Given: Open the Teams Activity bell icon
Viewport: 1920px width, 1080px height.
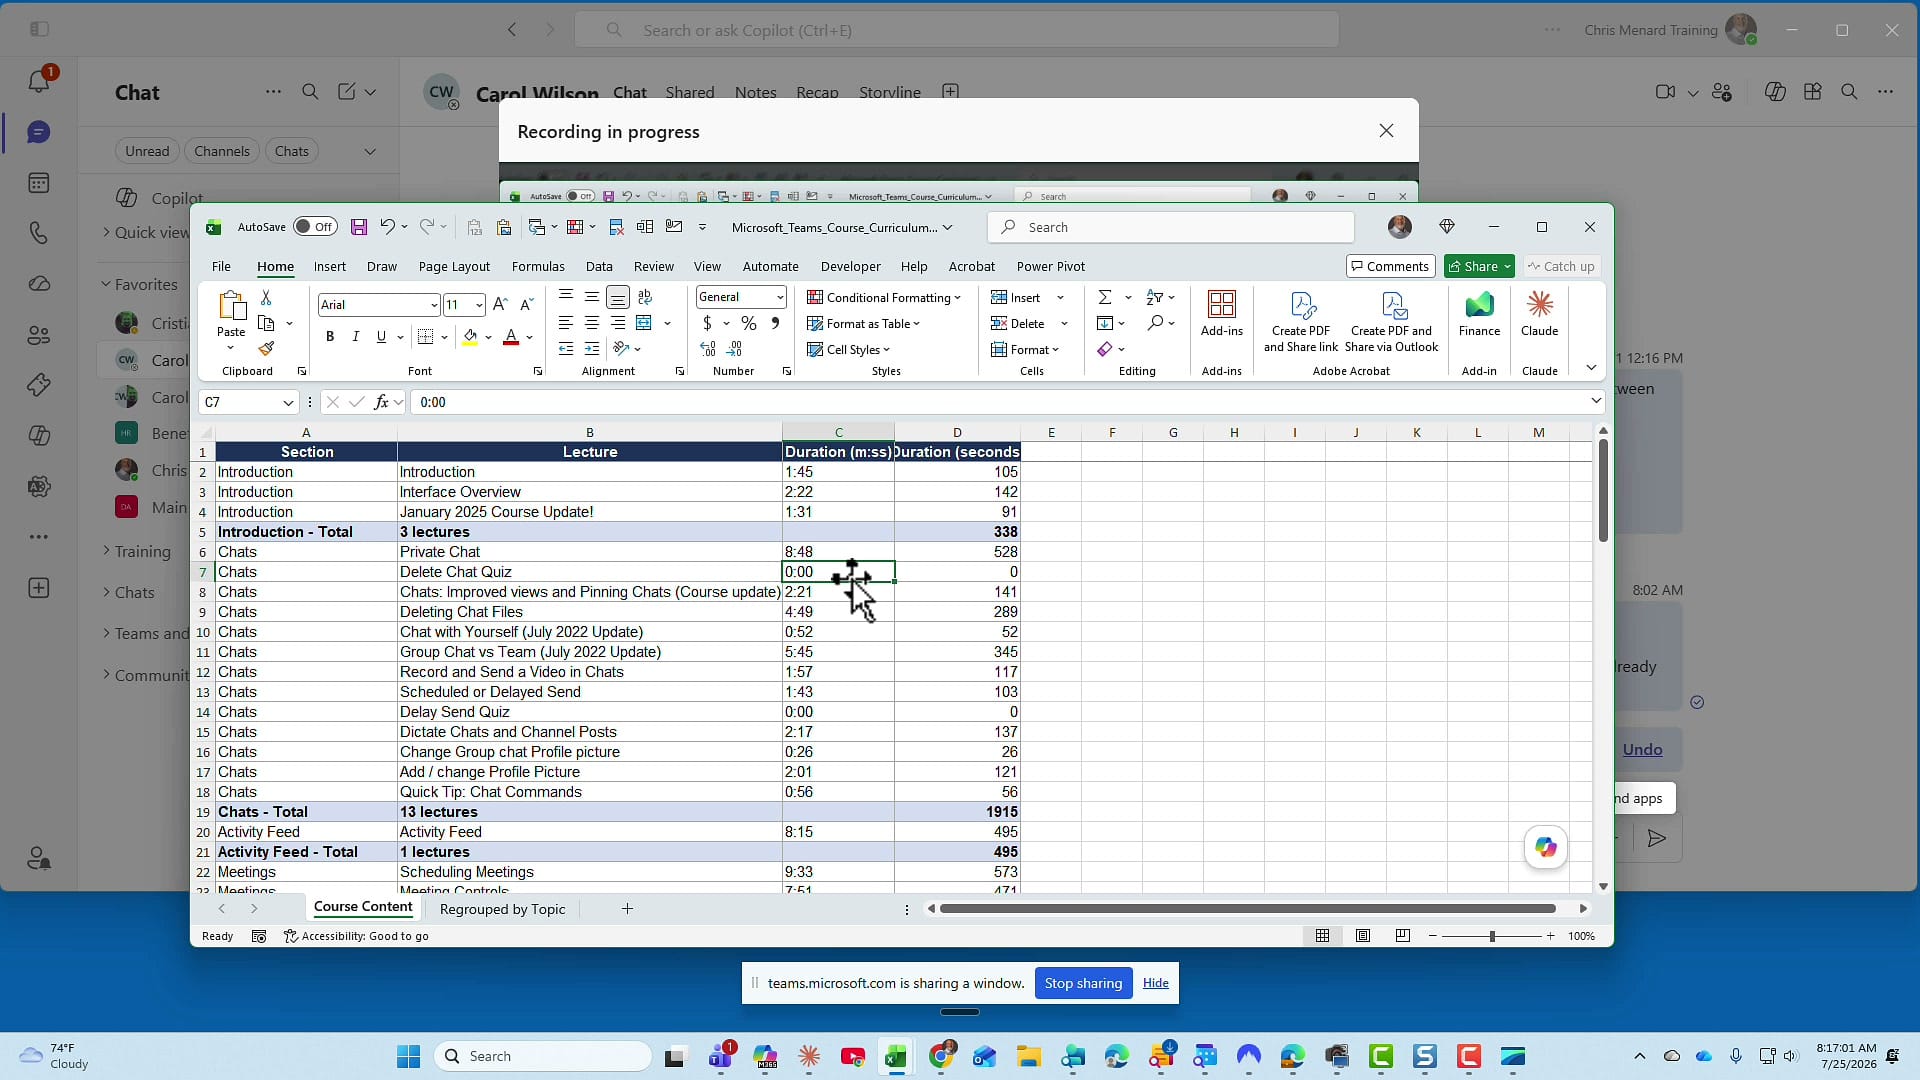Looking at the screenshot, I should (39, 81).
